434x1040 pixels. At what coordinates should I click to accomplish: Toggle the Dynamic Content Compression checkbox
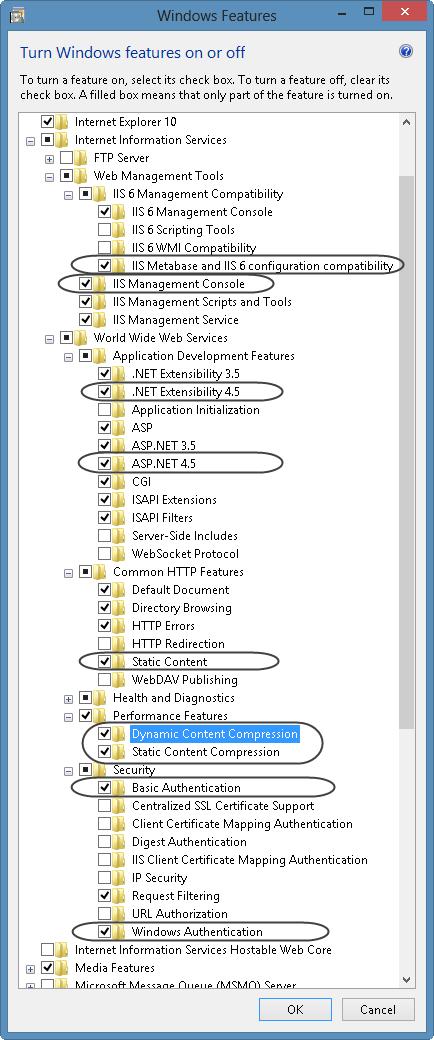pos(104,734)
